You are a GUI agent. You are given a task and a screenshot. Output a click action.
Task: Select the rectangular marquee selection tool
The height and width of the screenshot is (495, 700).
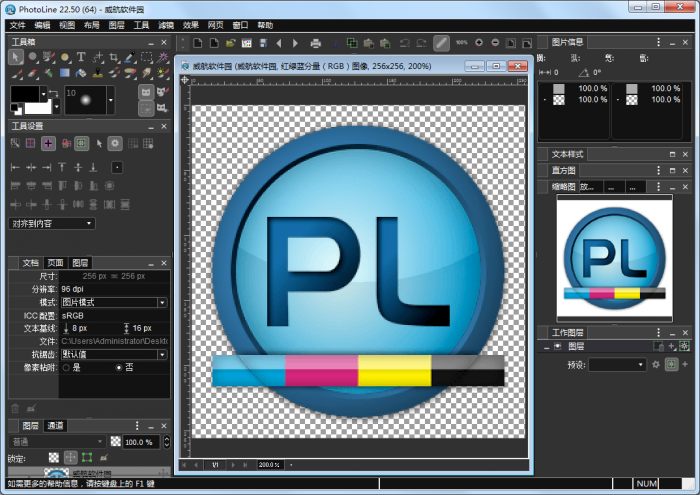point(146,57)
